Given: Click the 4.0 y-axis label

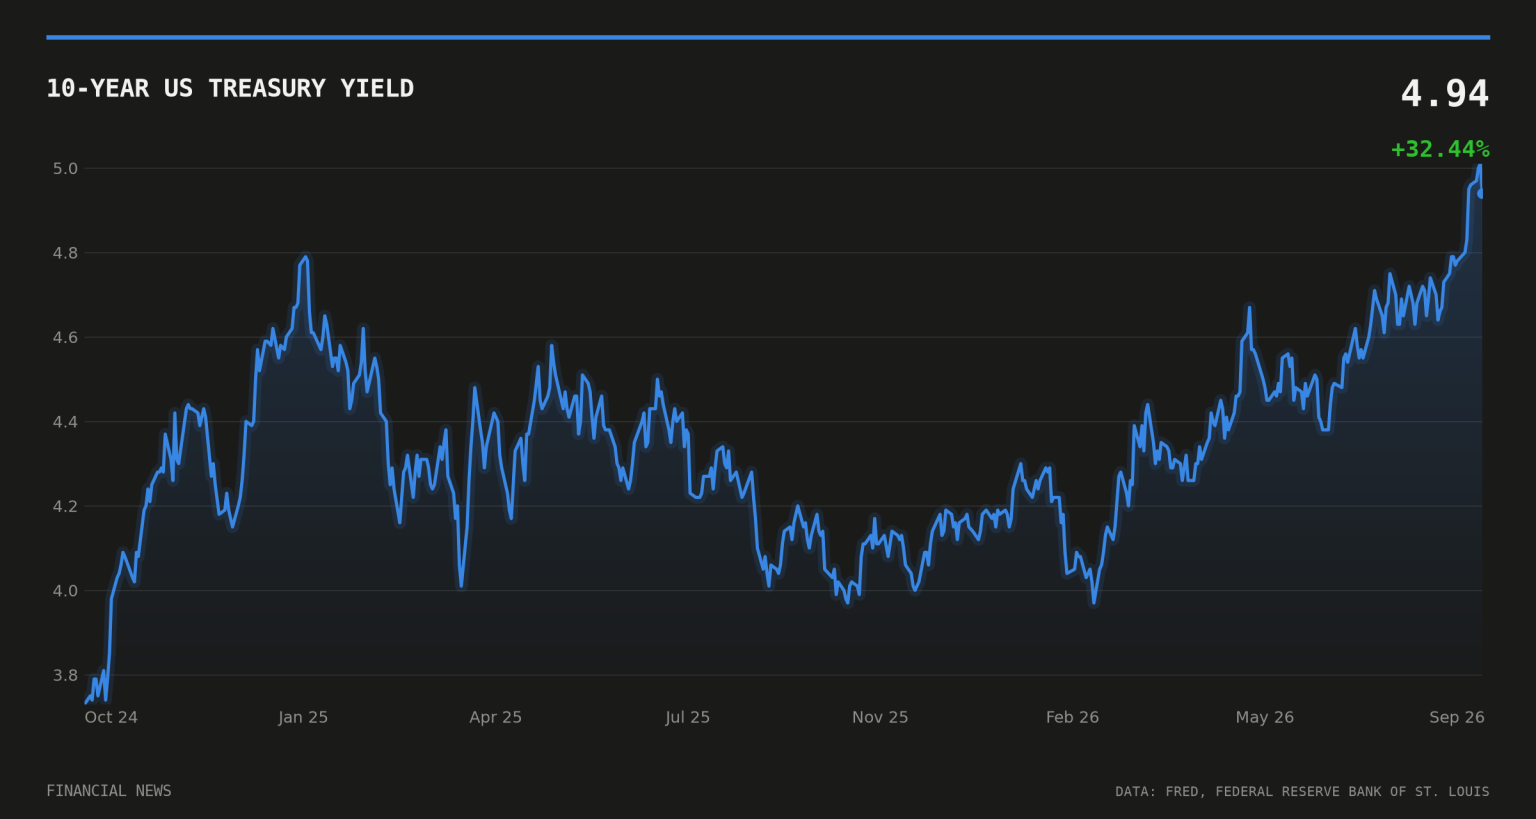Looking at the screenshot, I should point(65,591).
